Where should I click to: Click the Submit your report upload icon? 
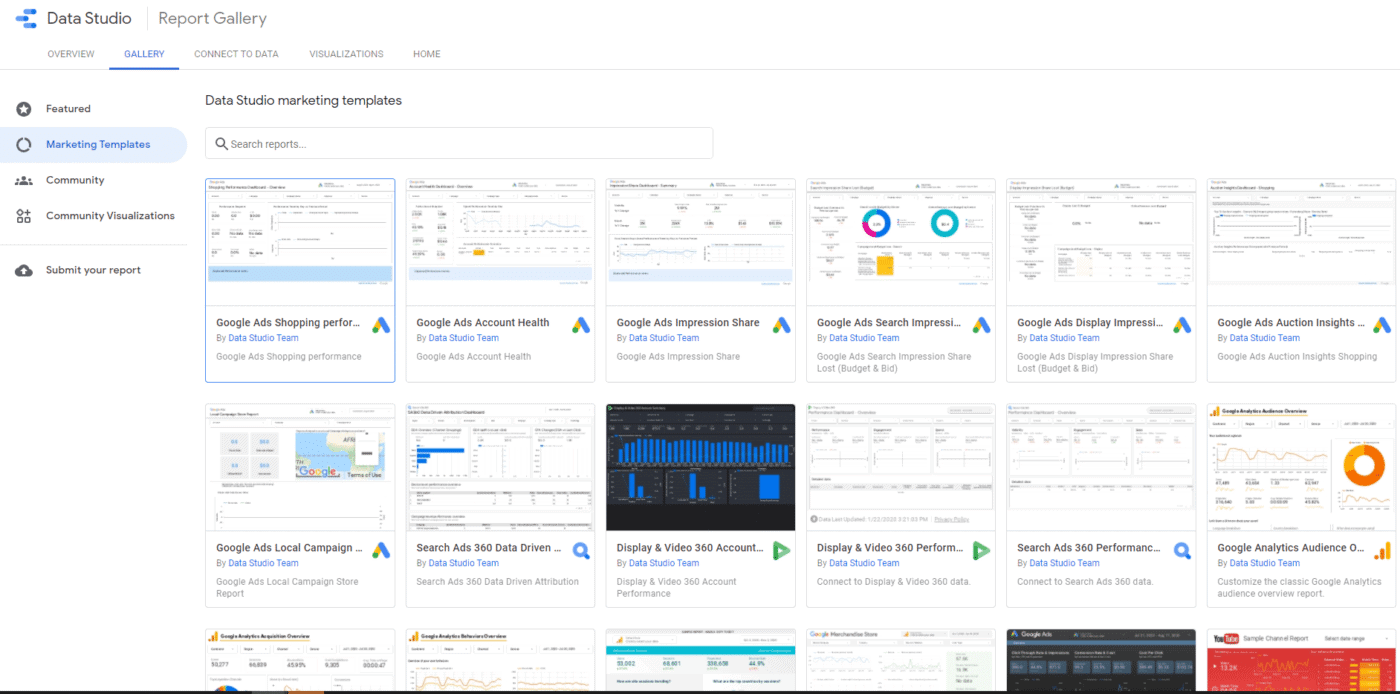22,269
